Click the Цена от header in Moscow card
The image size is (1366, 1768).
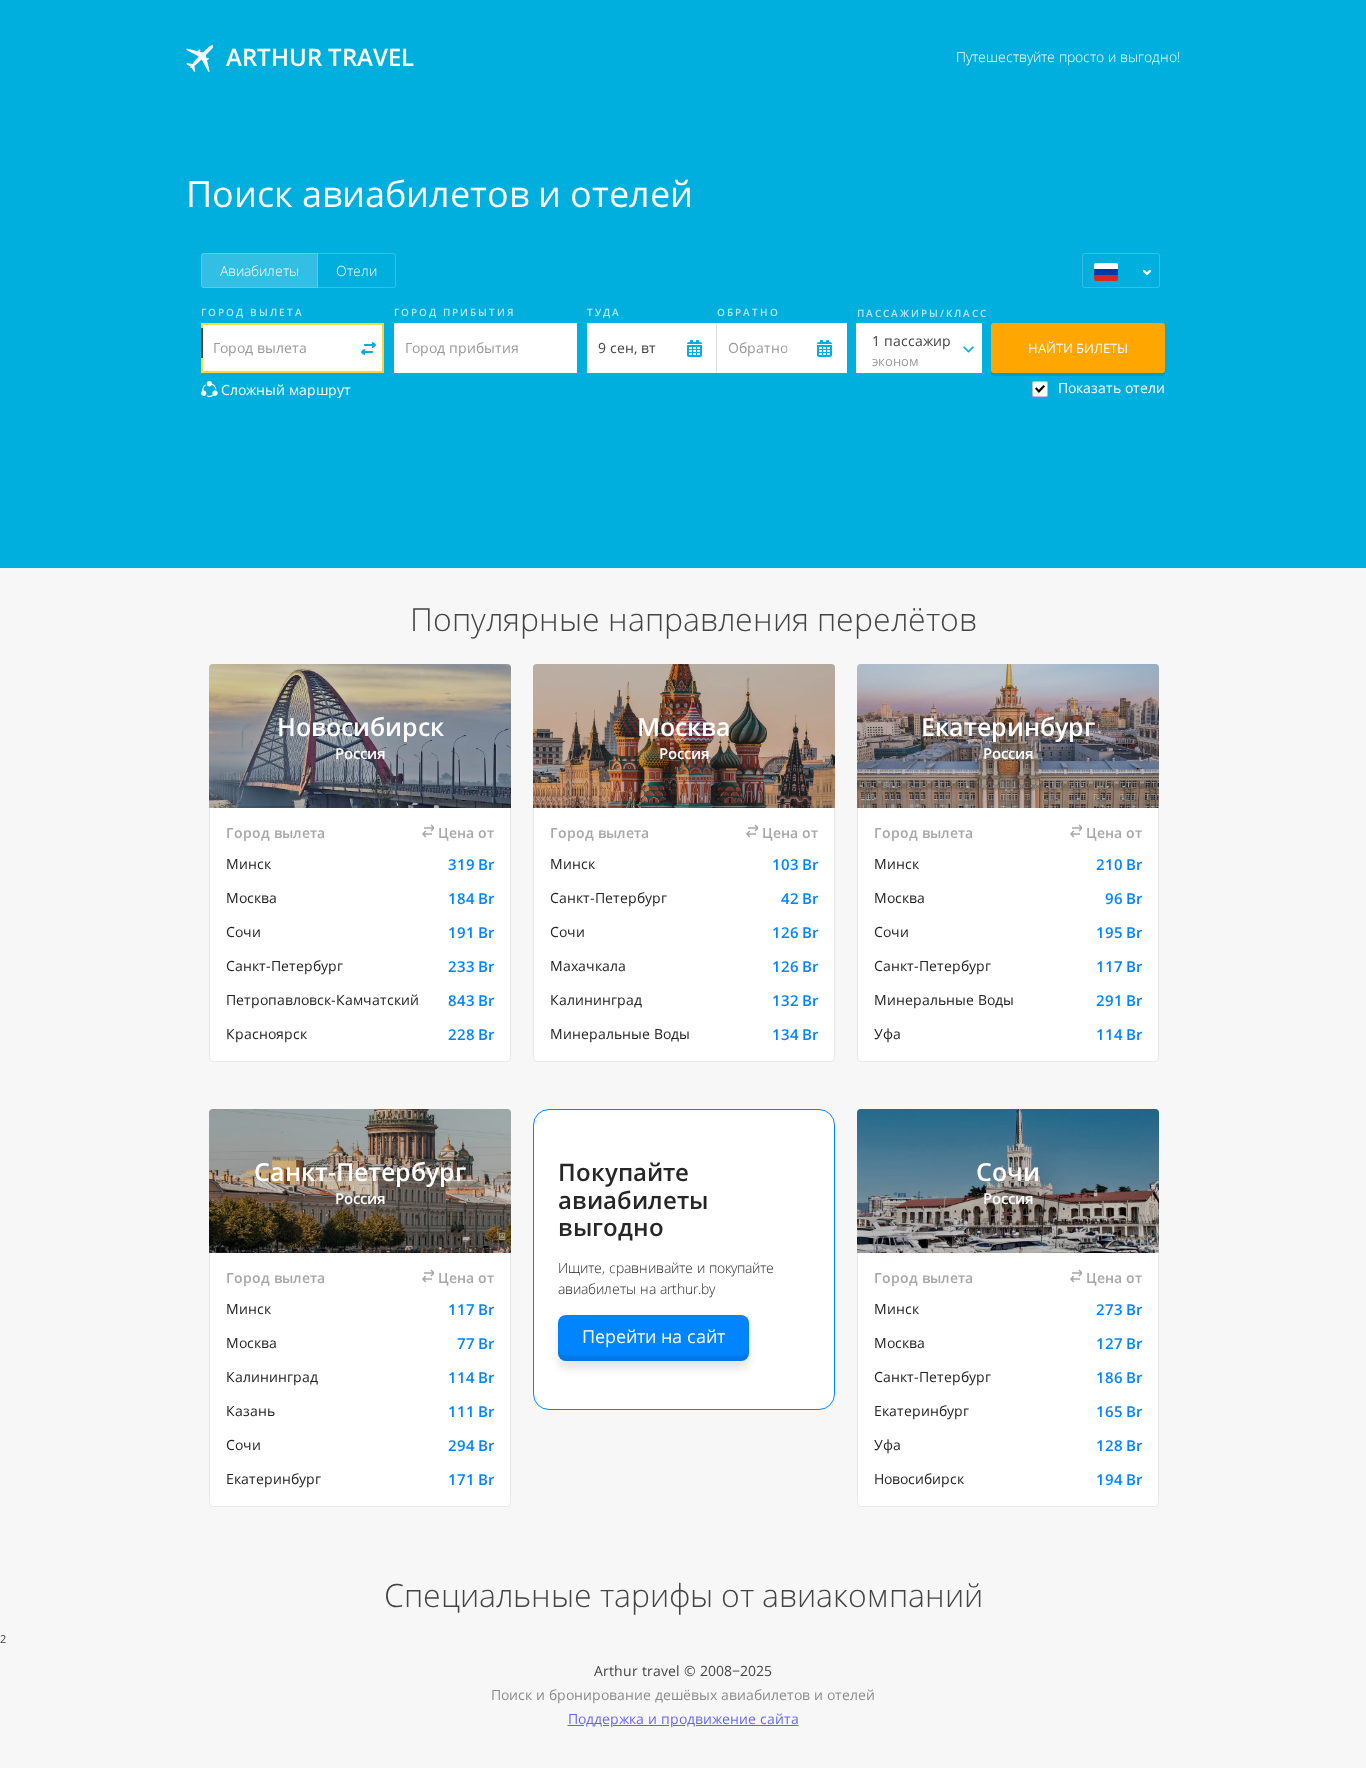tap(790, 833)
